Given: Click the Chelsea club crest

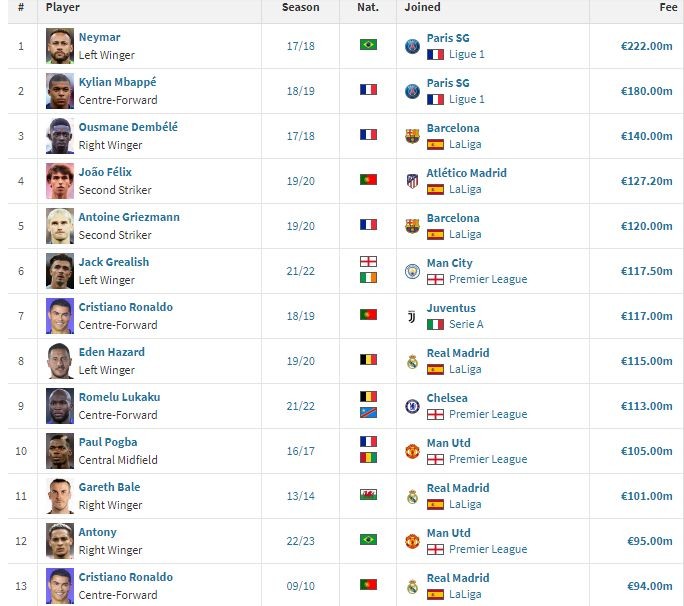Looking at the screenshot, I should (412, 406).
